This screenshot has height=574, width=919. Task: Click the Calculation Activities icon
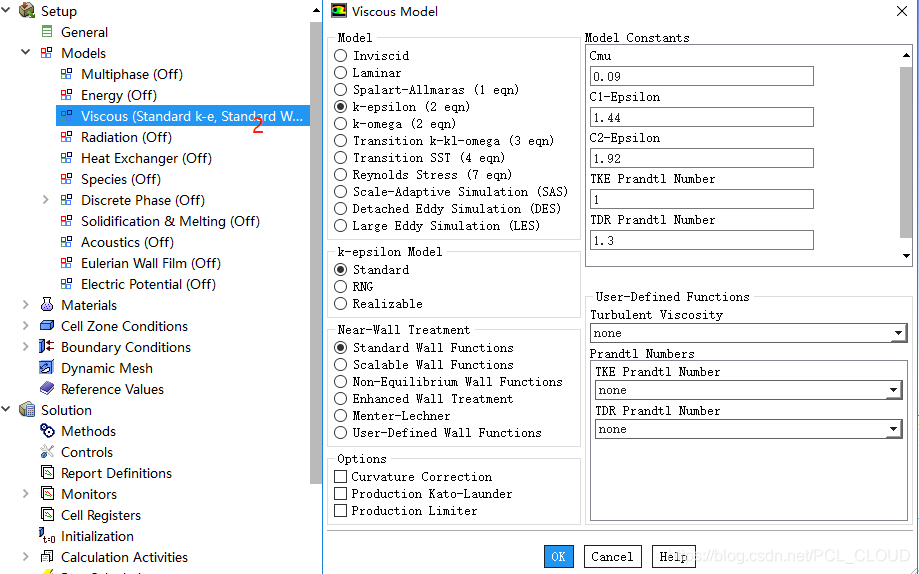pyautogui.click(x=47, y=556)
